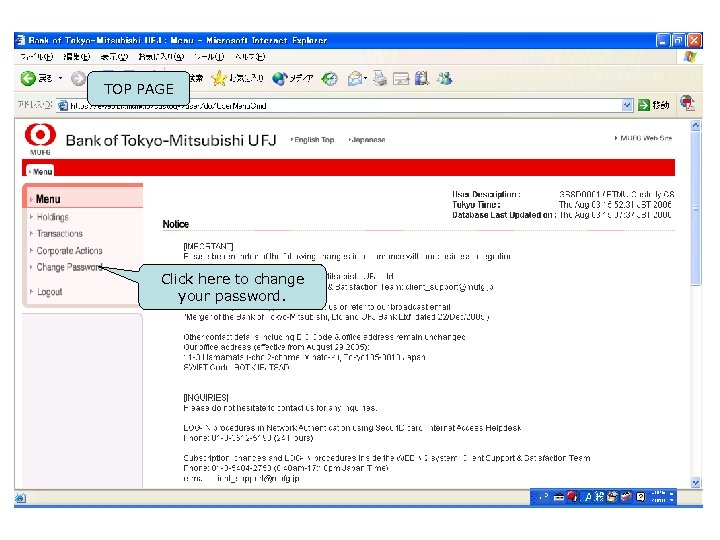Select the Menu tab on red bar
Viewport: 720px width, 540px height.
click(x=40, y=171)
